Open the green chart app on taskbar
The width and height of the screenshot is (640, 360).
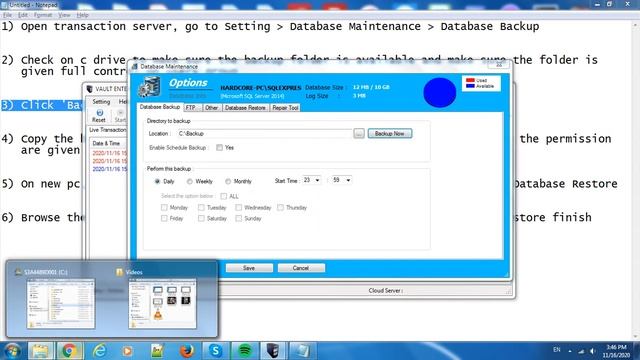[x=157, y=351]
